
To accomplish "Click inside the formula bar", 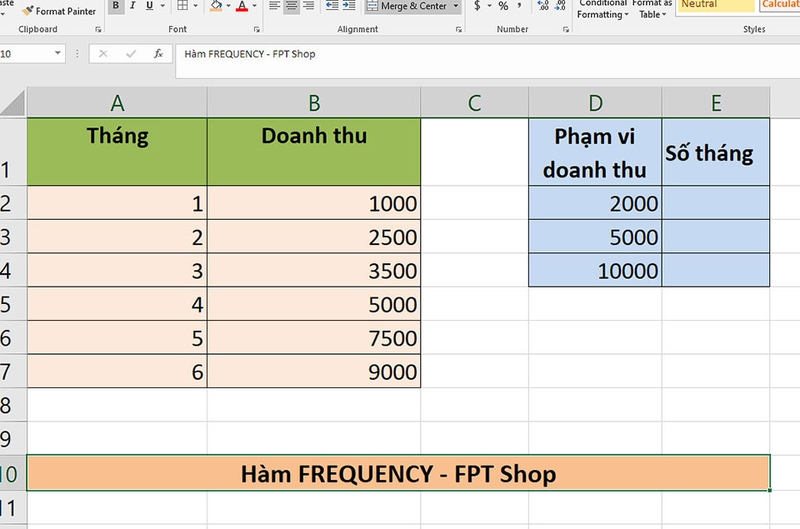I will point(487,61).
